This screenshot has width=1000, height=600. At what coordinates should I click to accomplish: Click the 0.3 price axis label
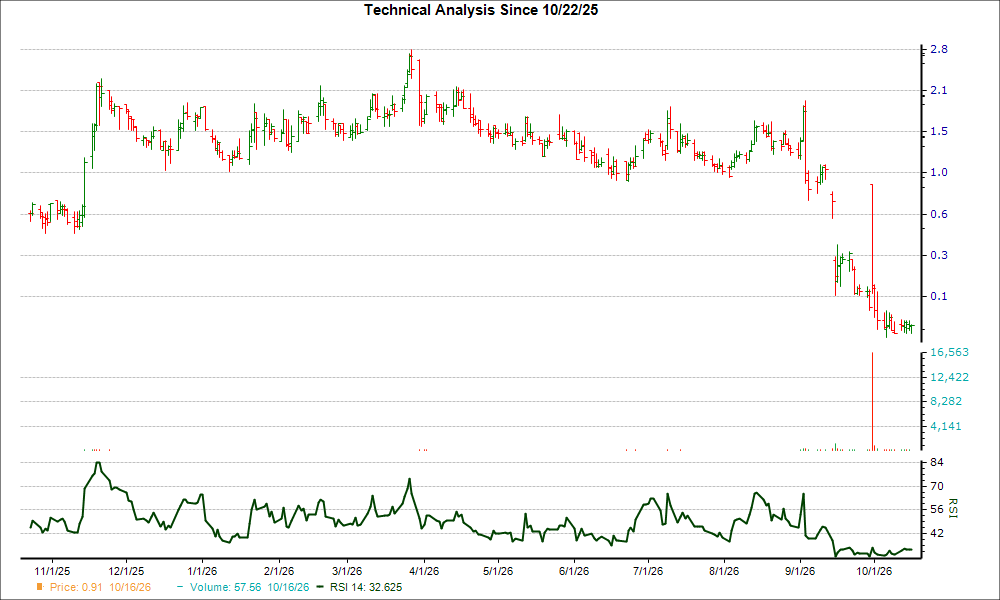pyautogui.click(x=939, y=255)
